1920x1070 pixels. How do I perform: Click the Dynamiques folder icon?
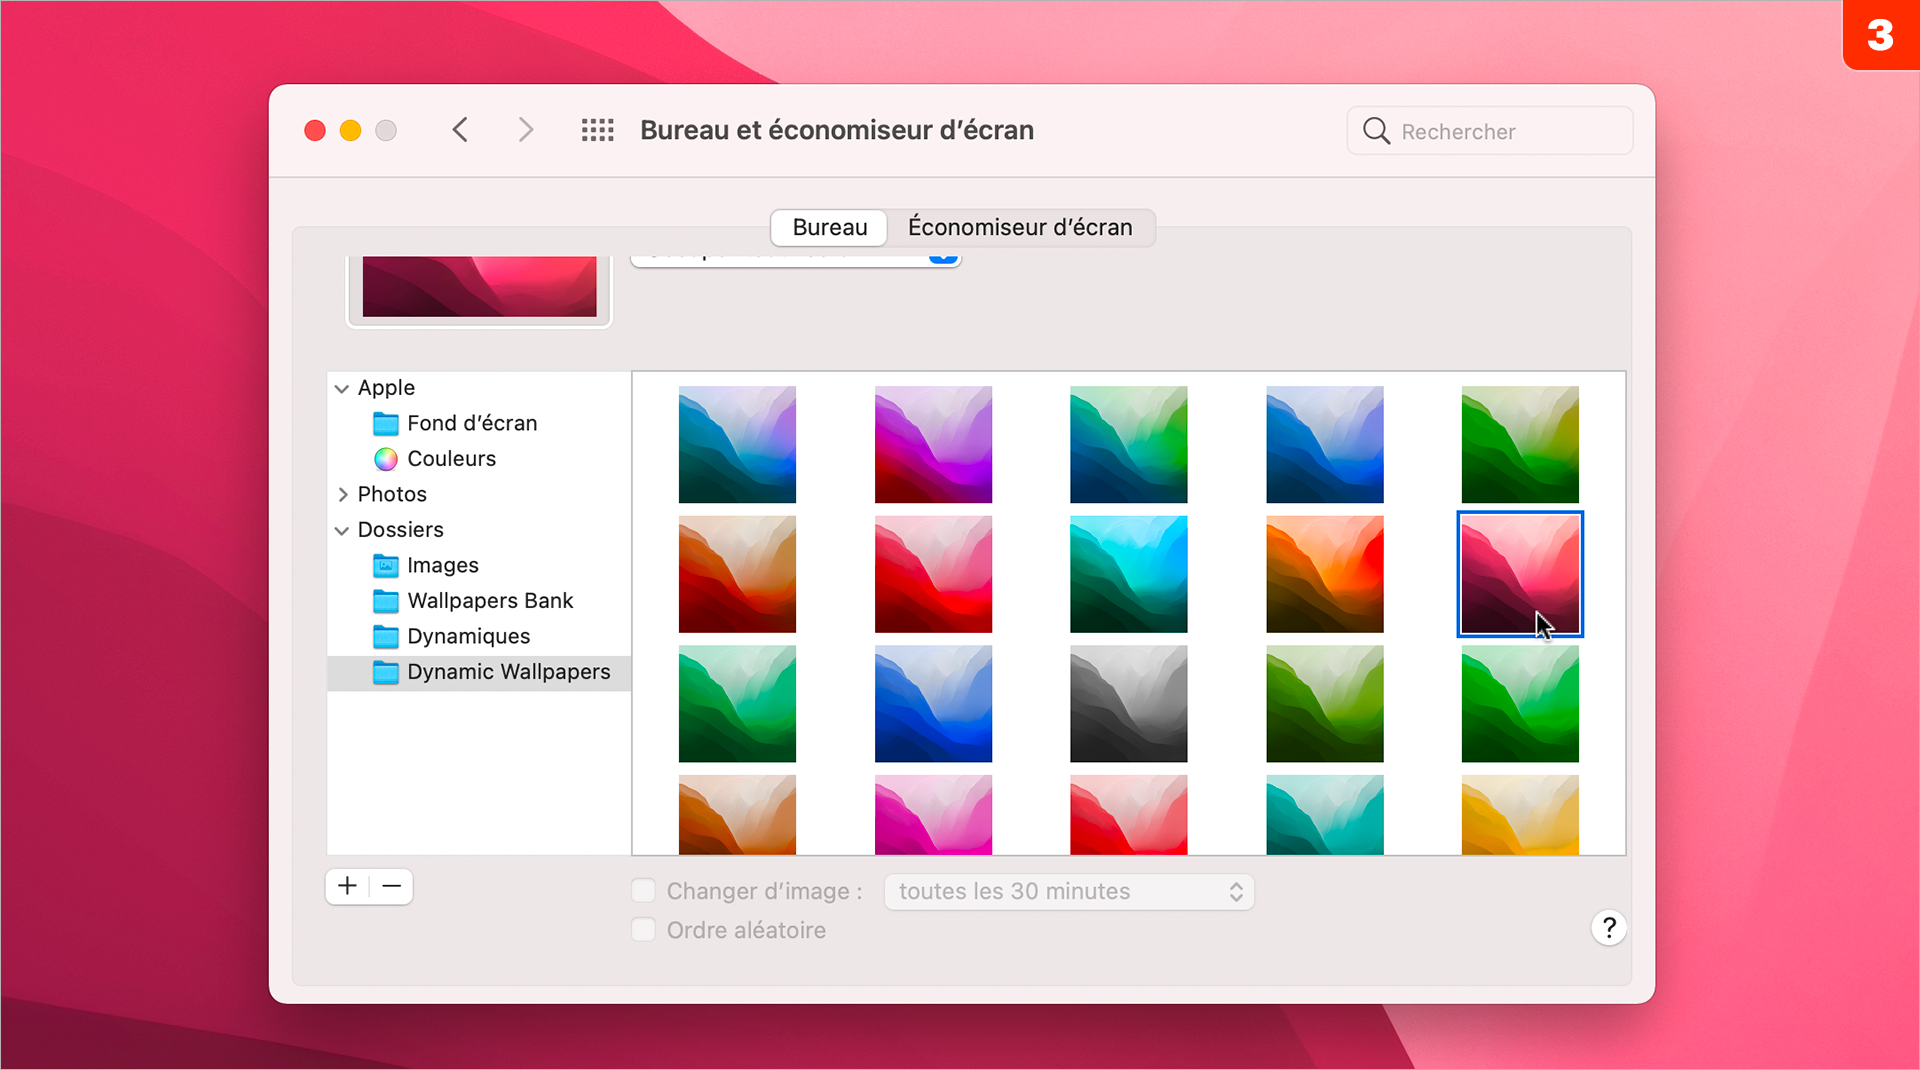[x=386, y=637]
